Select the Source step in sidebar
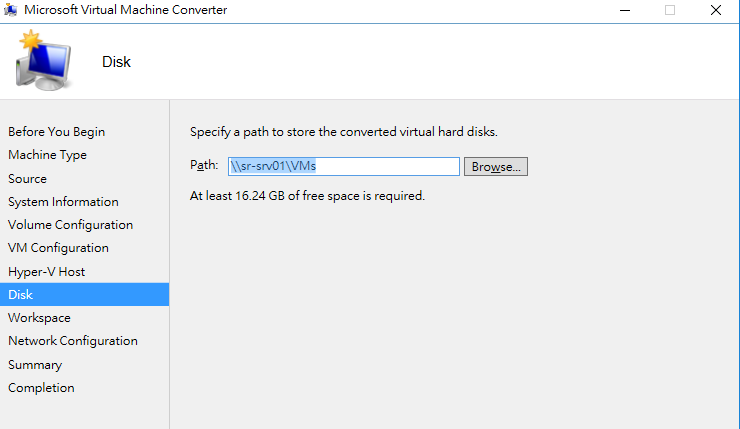740x429 pixels. coord(27,178)
